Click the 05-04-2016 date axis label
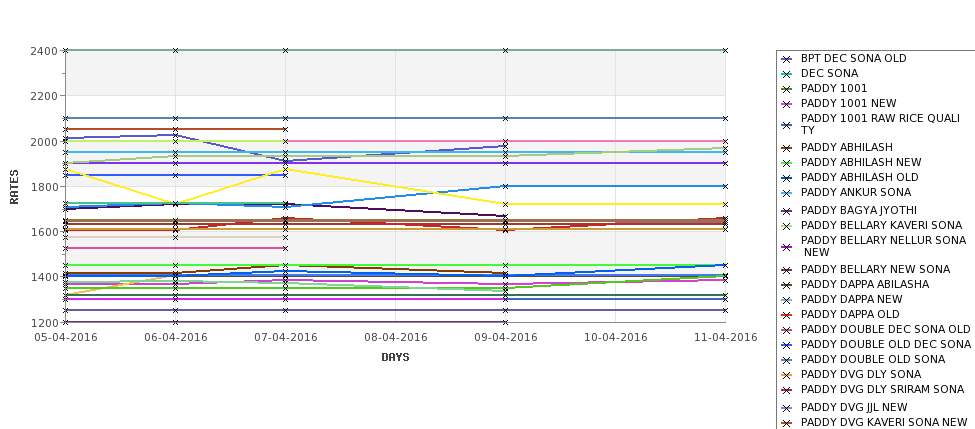The image size is (975, 429). [65, 338]
